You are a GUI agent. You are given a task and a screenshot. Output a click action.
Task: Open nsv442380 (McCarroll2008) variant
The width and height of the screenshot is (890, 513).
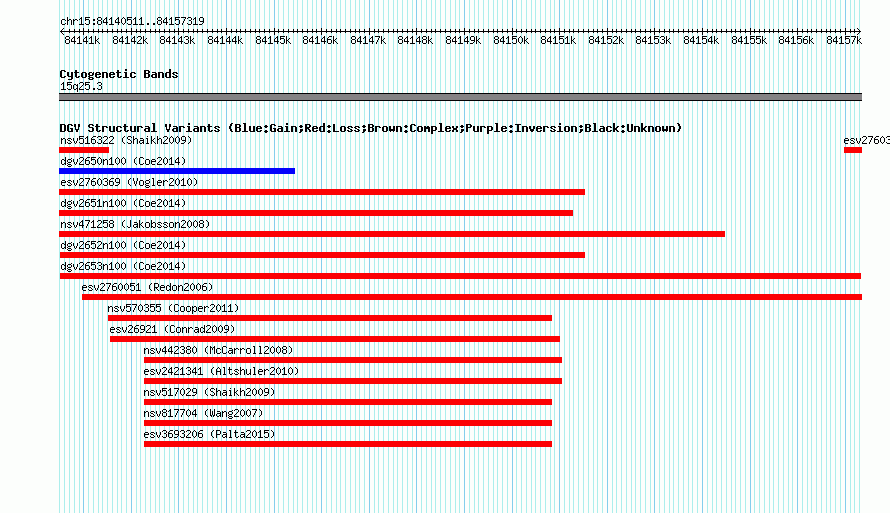click(x=218, y=350)
